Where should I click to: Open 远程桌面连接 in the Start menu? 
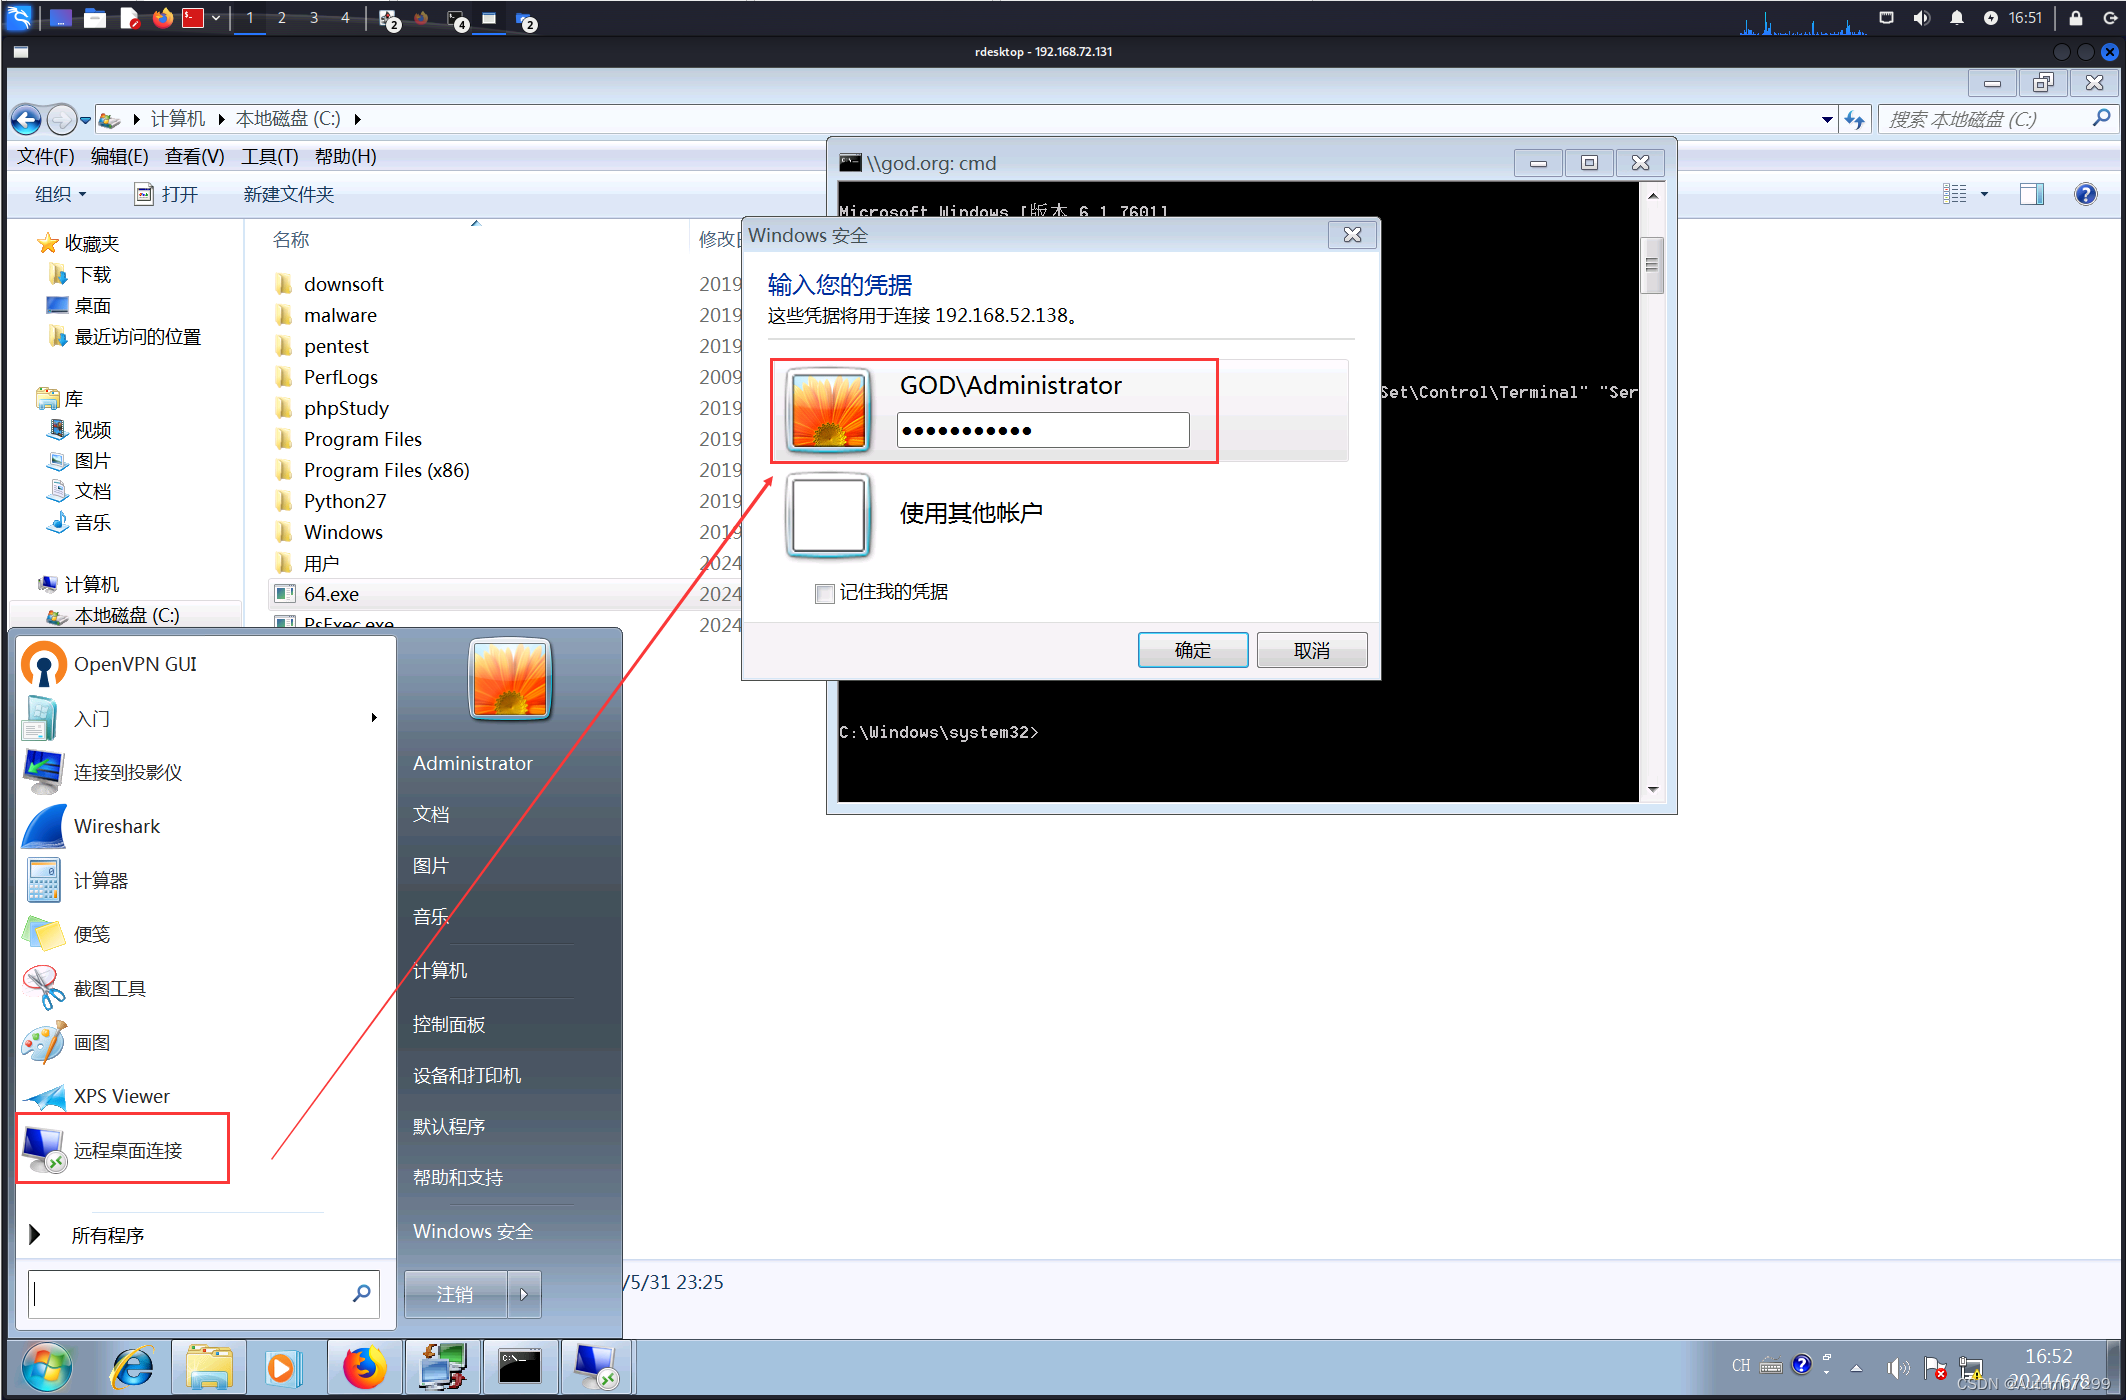point(127,1150)
